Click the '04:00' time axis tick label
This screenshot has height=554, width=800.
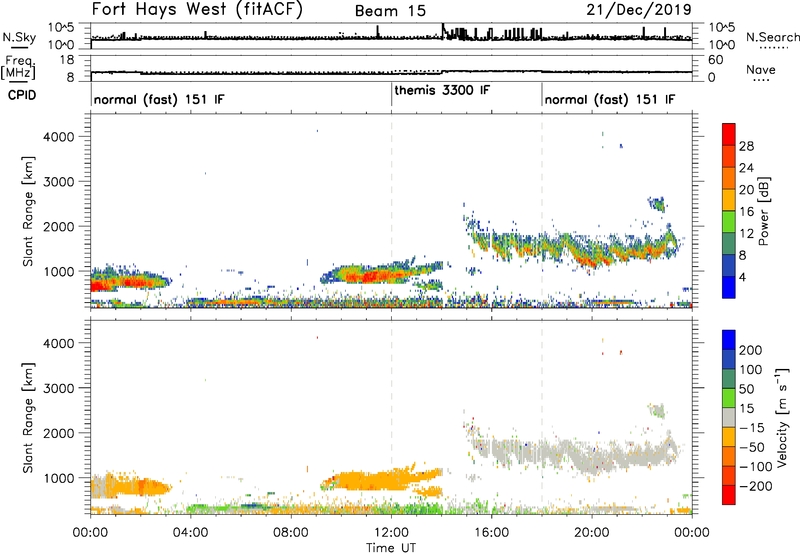(x=191, y=533)
